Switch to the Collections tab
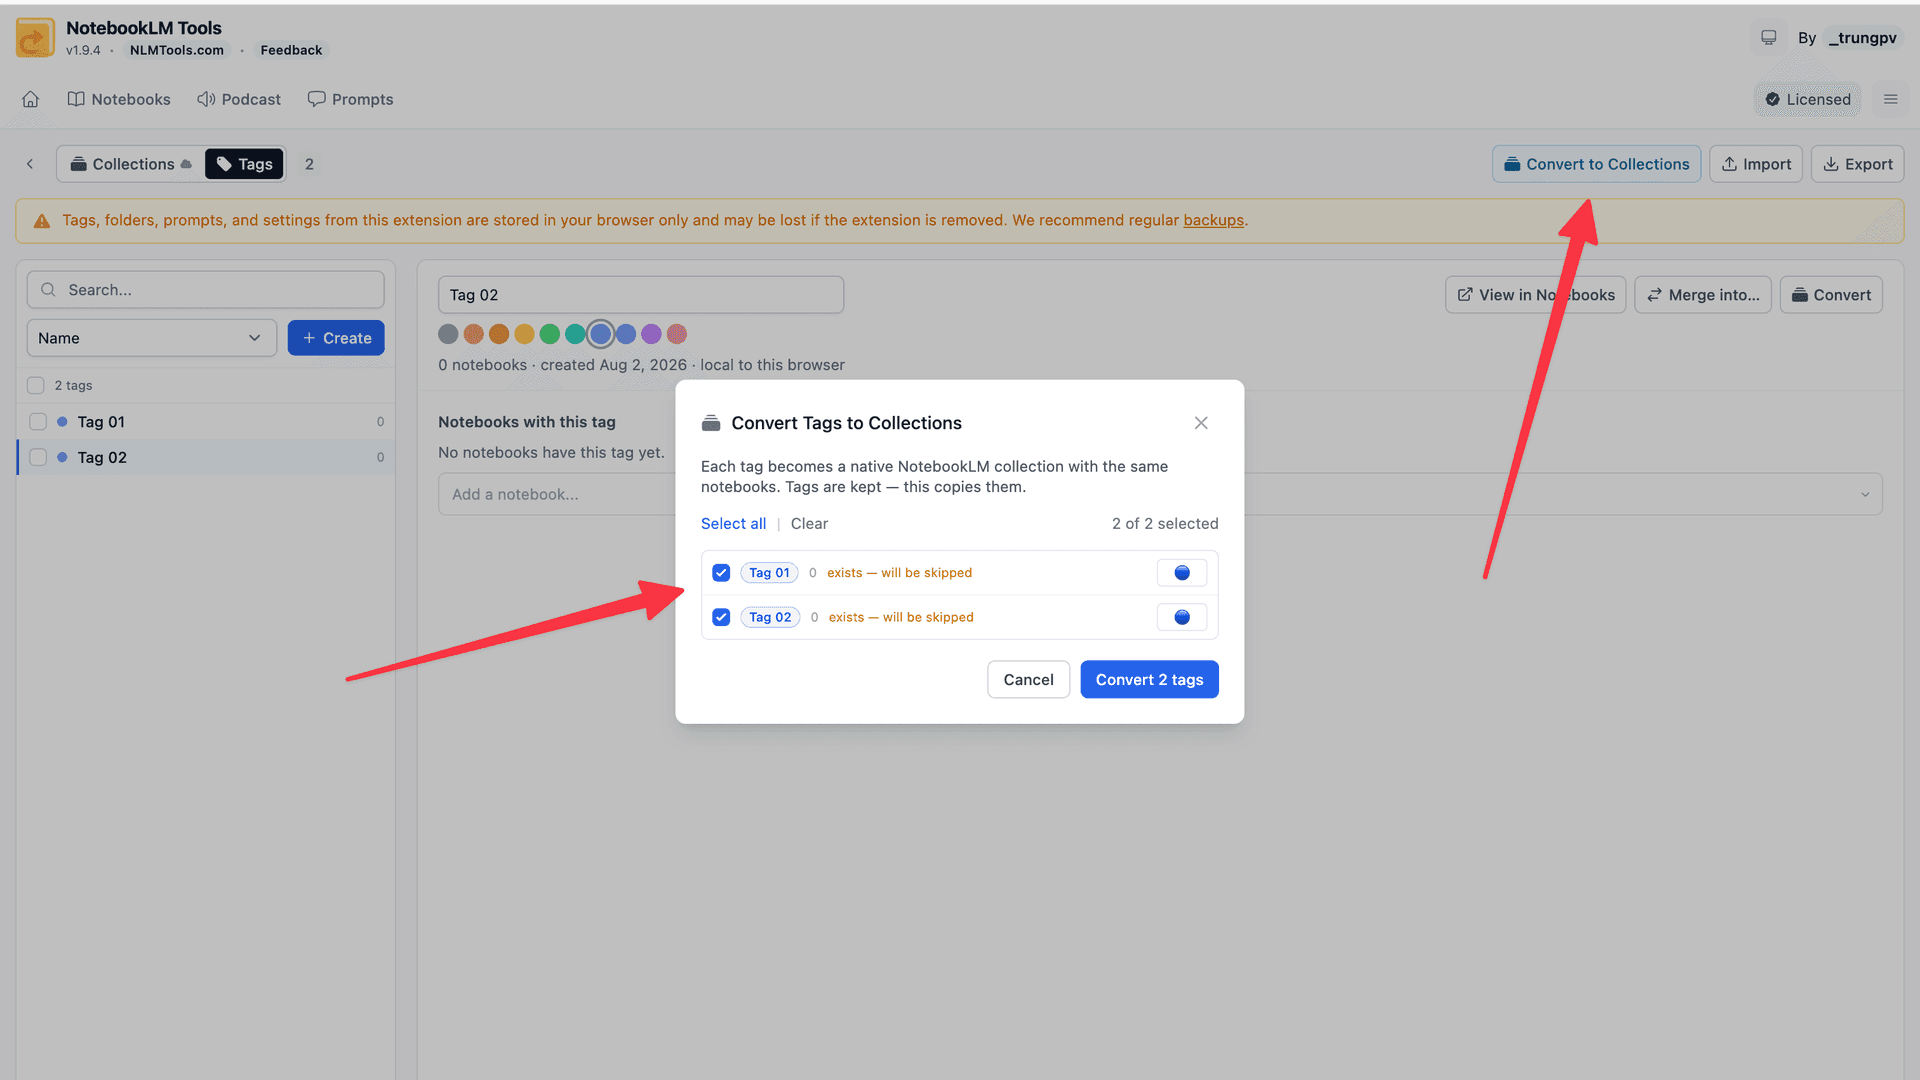This screenshot has height=1080, width=1920. pyautogui.click(x=130, y=164)
